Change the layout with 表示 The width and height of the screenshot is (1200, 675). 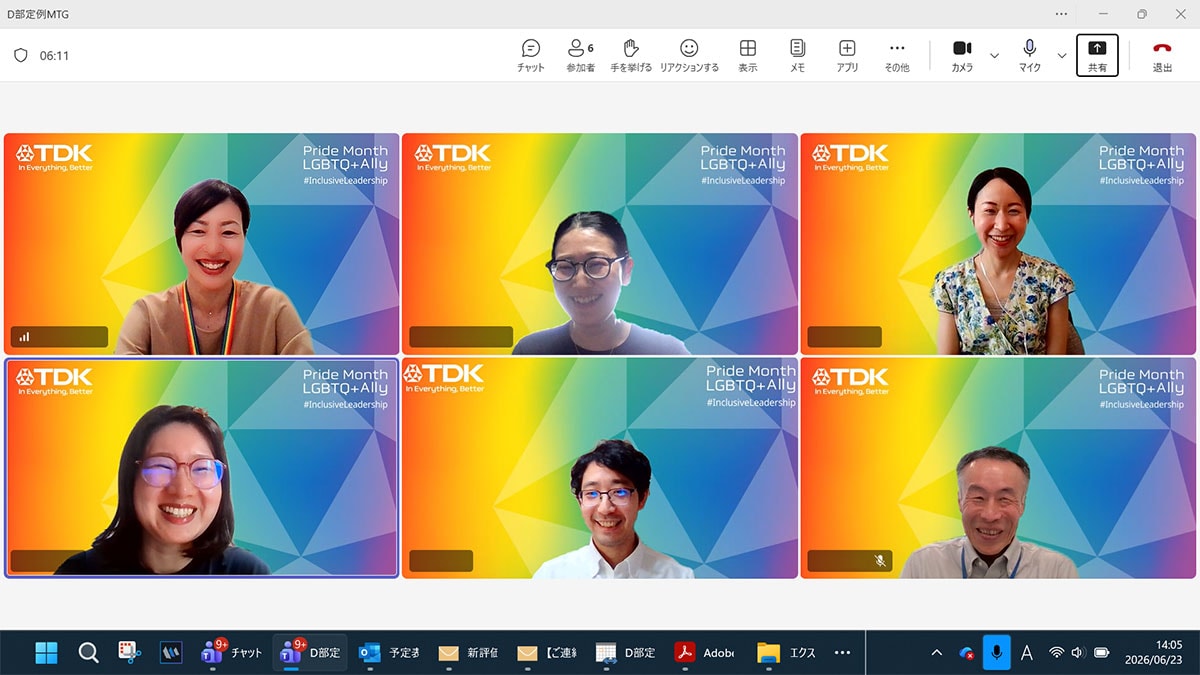[747, 56]
